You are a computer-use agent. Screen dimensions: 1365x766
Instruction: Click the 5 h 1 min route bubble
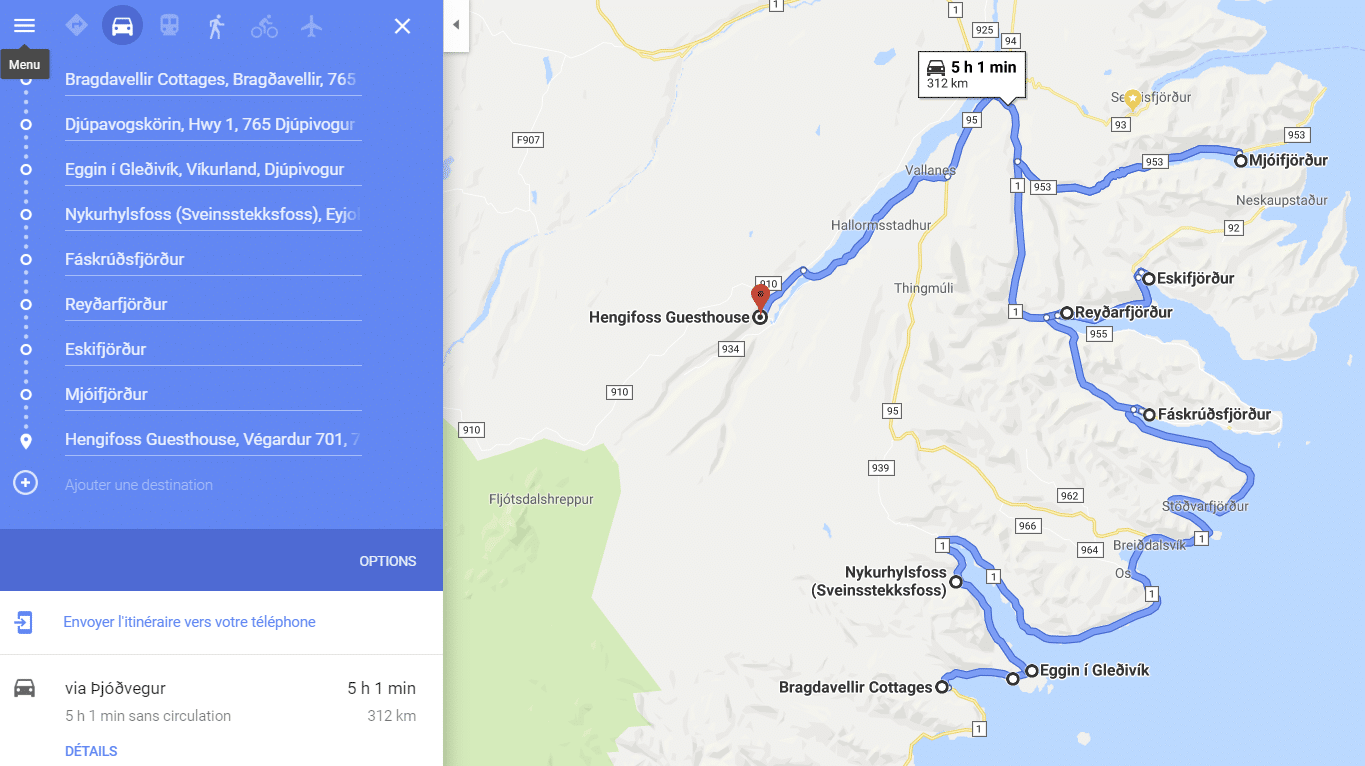972,75
